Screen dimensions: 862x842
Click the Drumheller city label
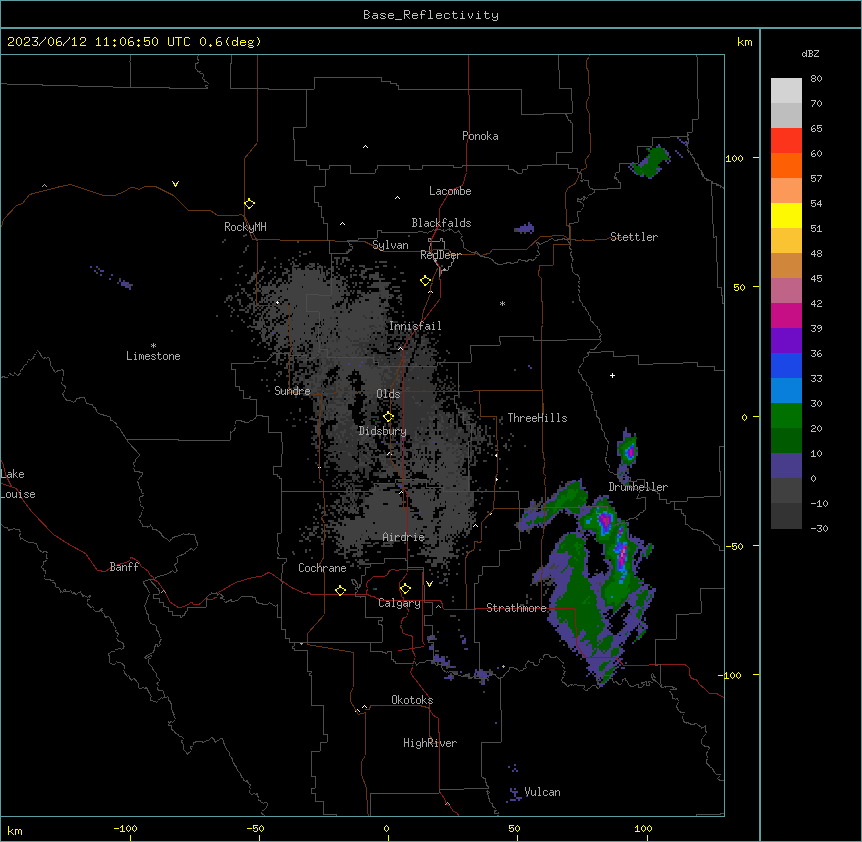click(x=638, y=487)
